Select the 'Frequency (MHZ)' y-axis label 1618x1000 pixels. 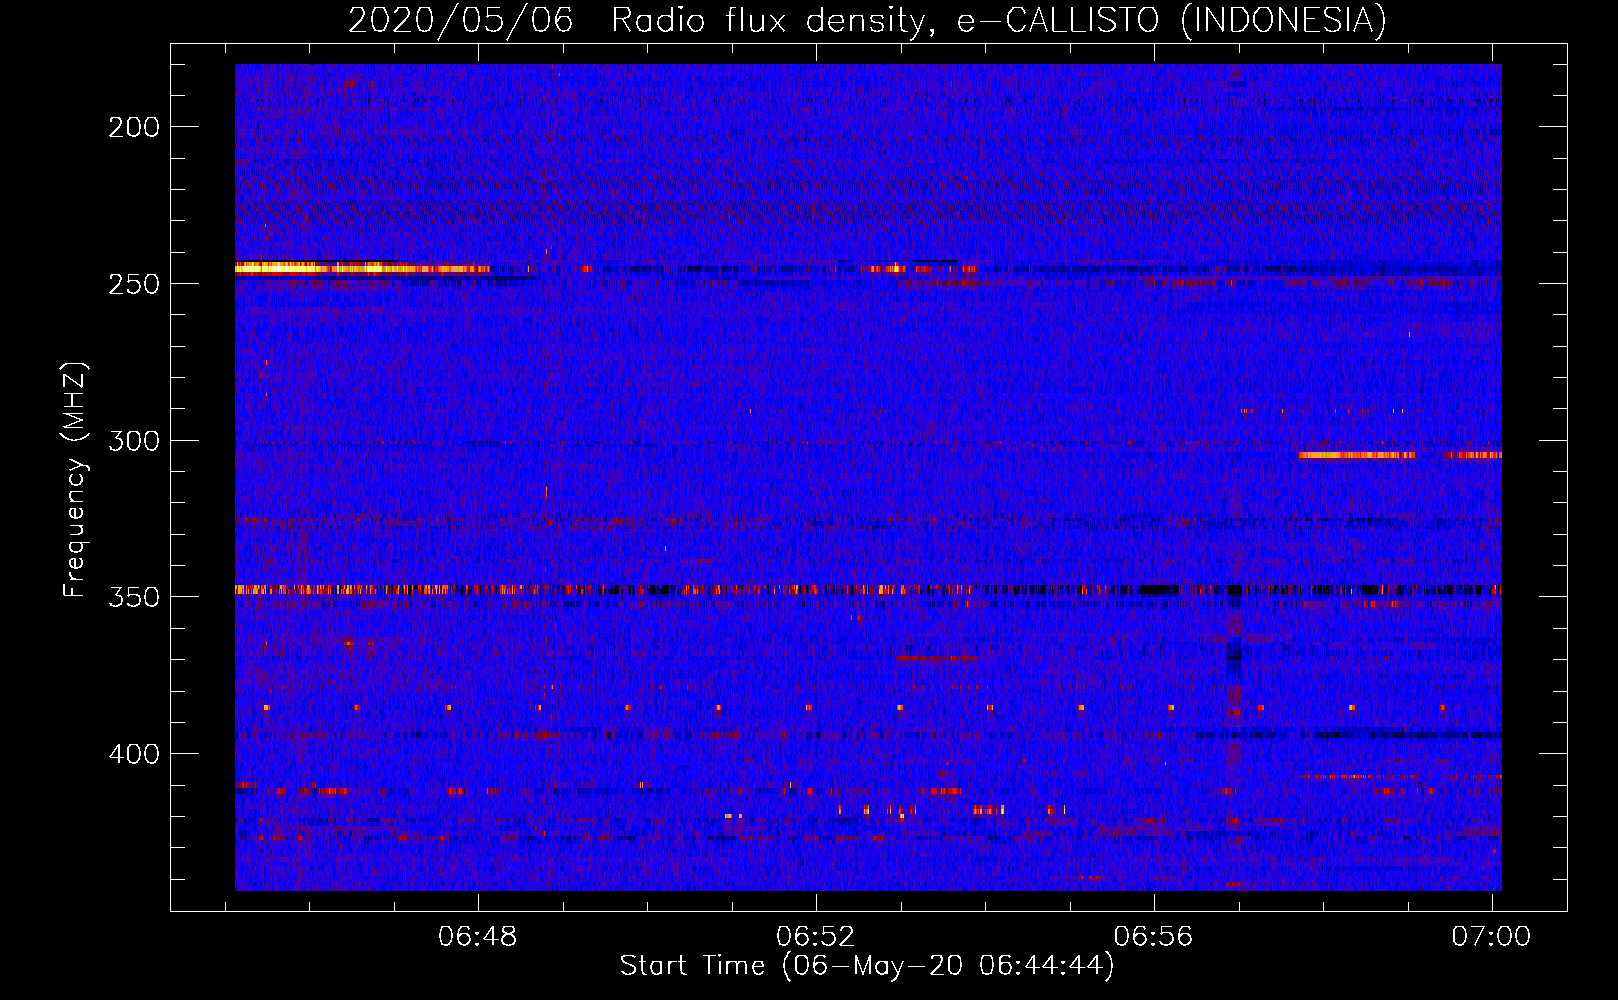click(x=75, y=479)
